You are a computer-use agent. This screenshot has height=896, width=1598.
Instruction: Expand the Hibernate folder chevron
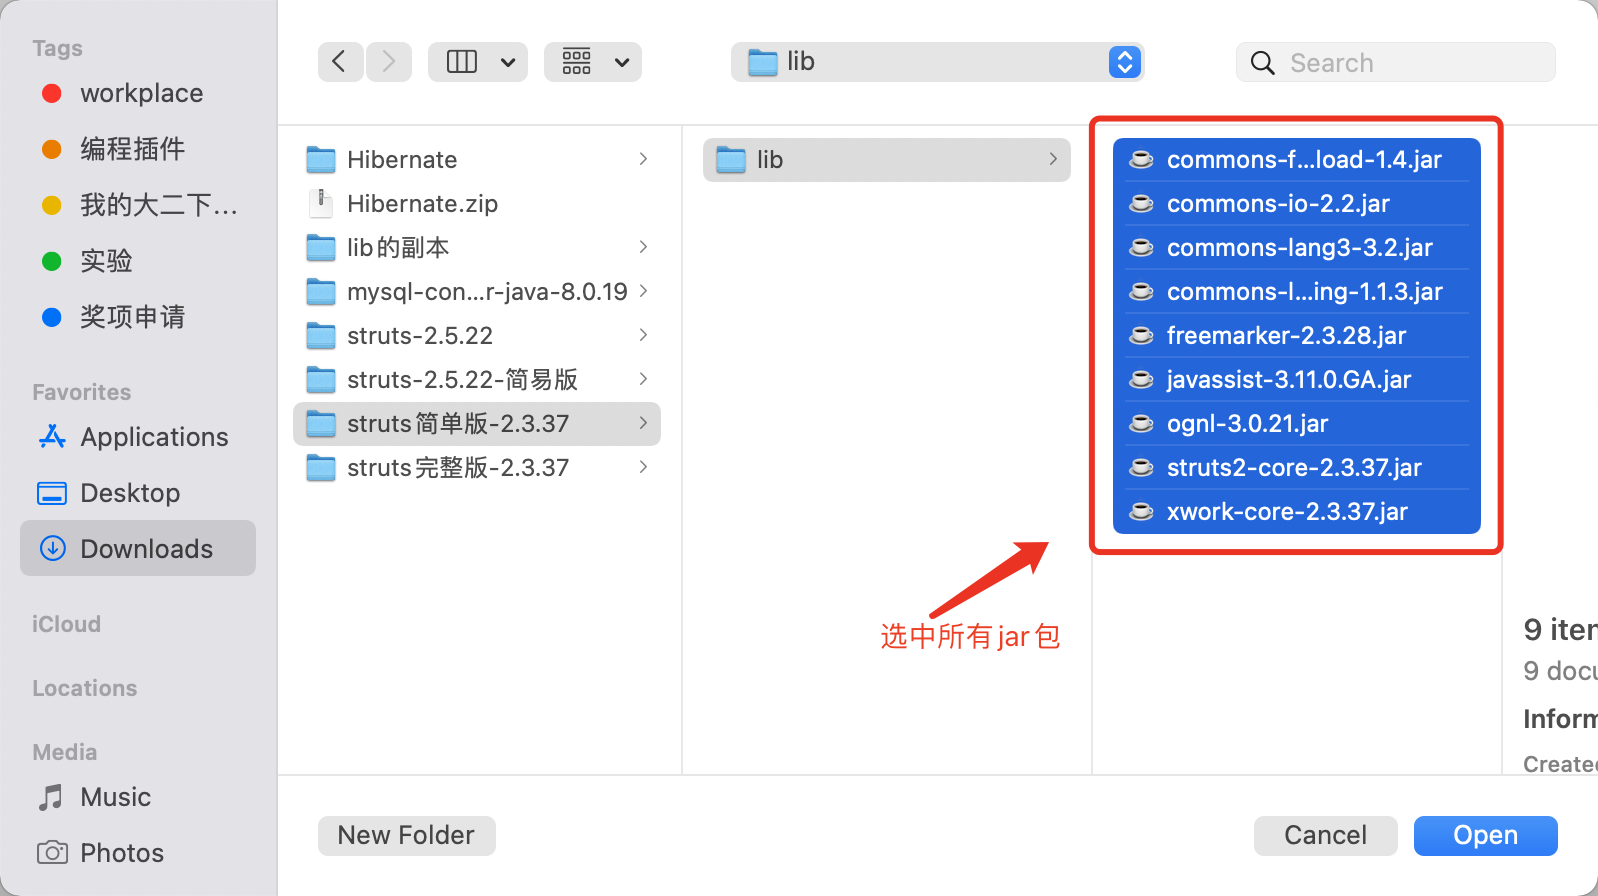click(643, 159)
